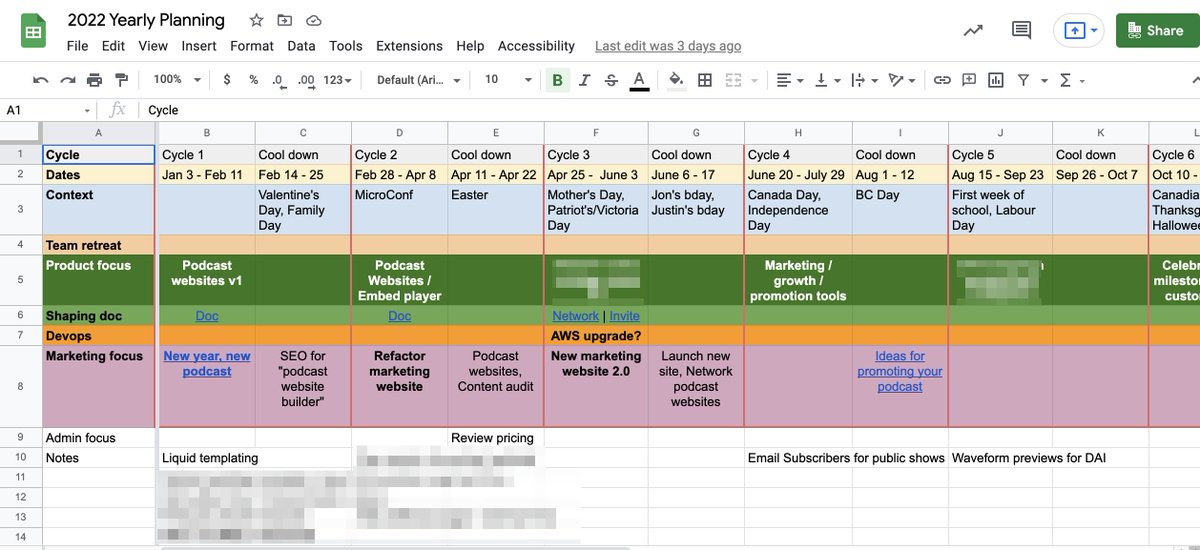Open the Extensions menu
This screenshot has width=1200, height=550.
pyautogui.click(x=409, y=46)
